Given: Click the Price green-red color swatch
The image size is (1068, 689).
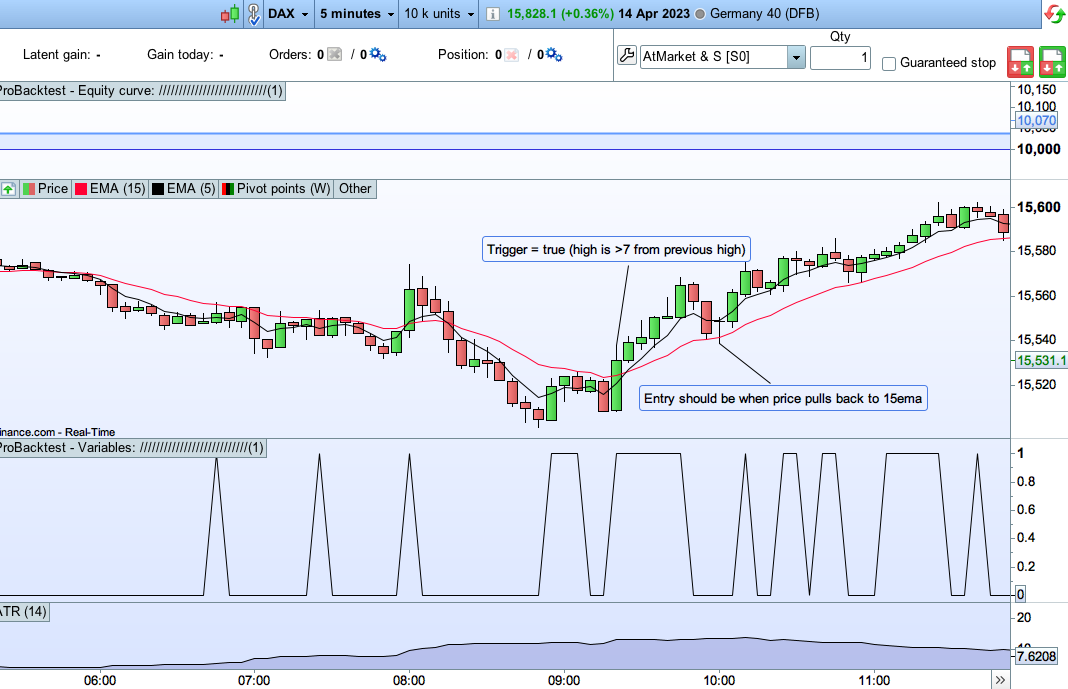Looking at the screenshot, I should tap(29, 189).
